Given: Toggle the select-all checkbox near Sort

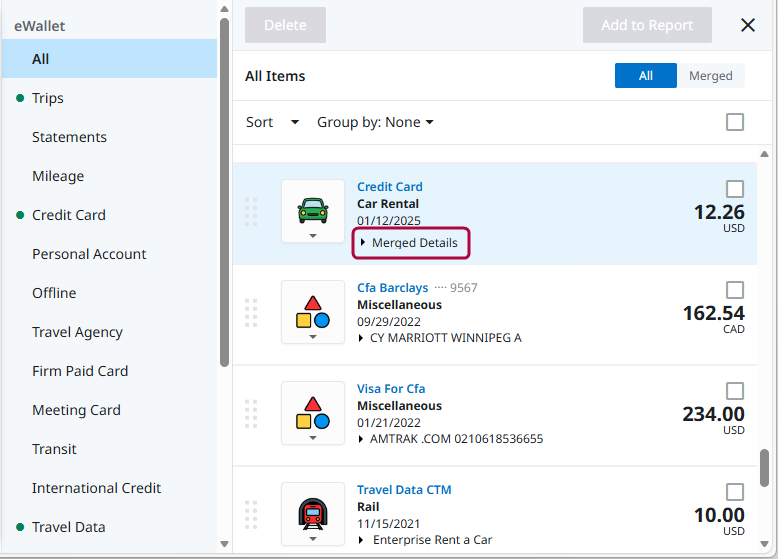Looking at the screenshot, I should coord(735,122).
